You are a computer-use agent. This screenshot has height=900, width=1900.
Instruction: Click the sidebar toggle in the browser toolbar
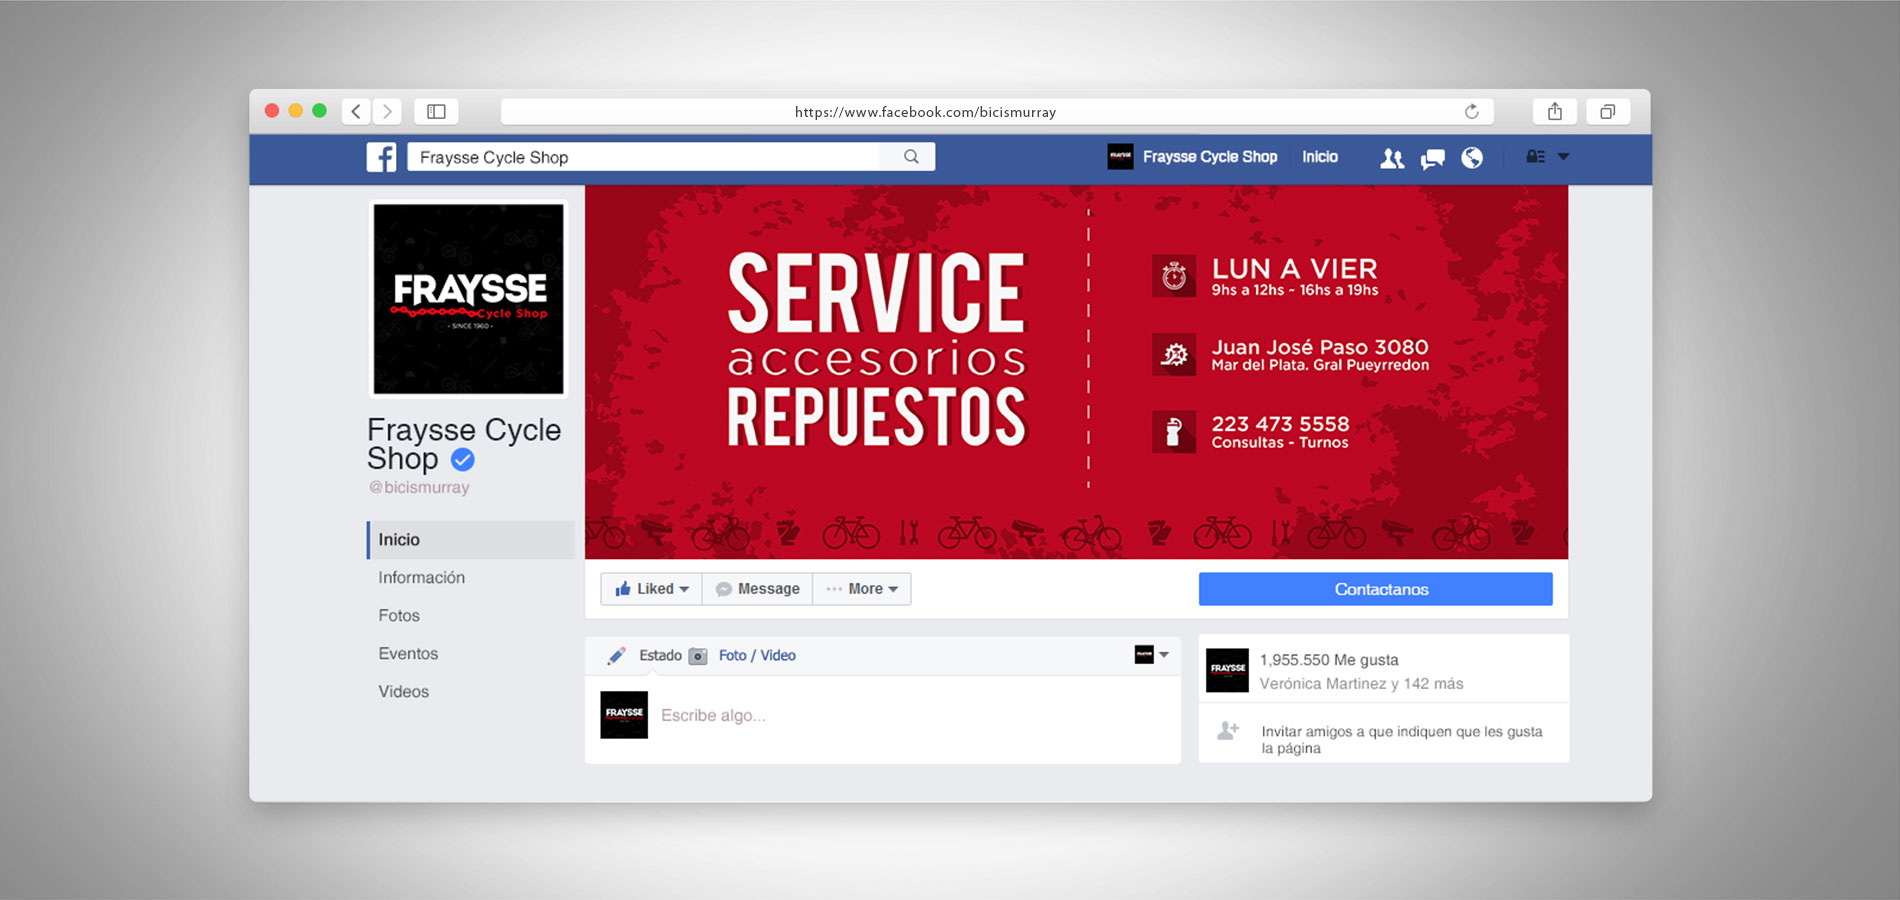(x=436, y=111)
